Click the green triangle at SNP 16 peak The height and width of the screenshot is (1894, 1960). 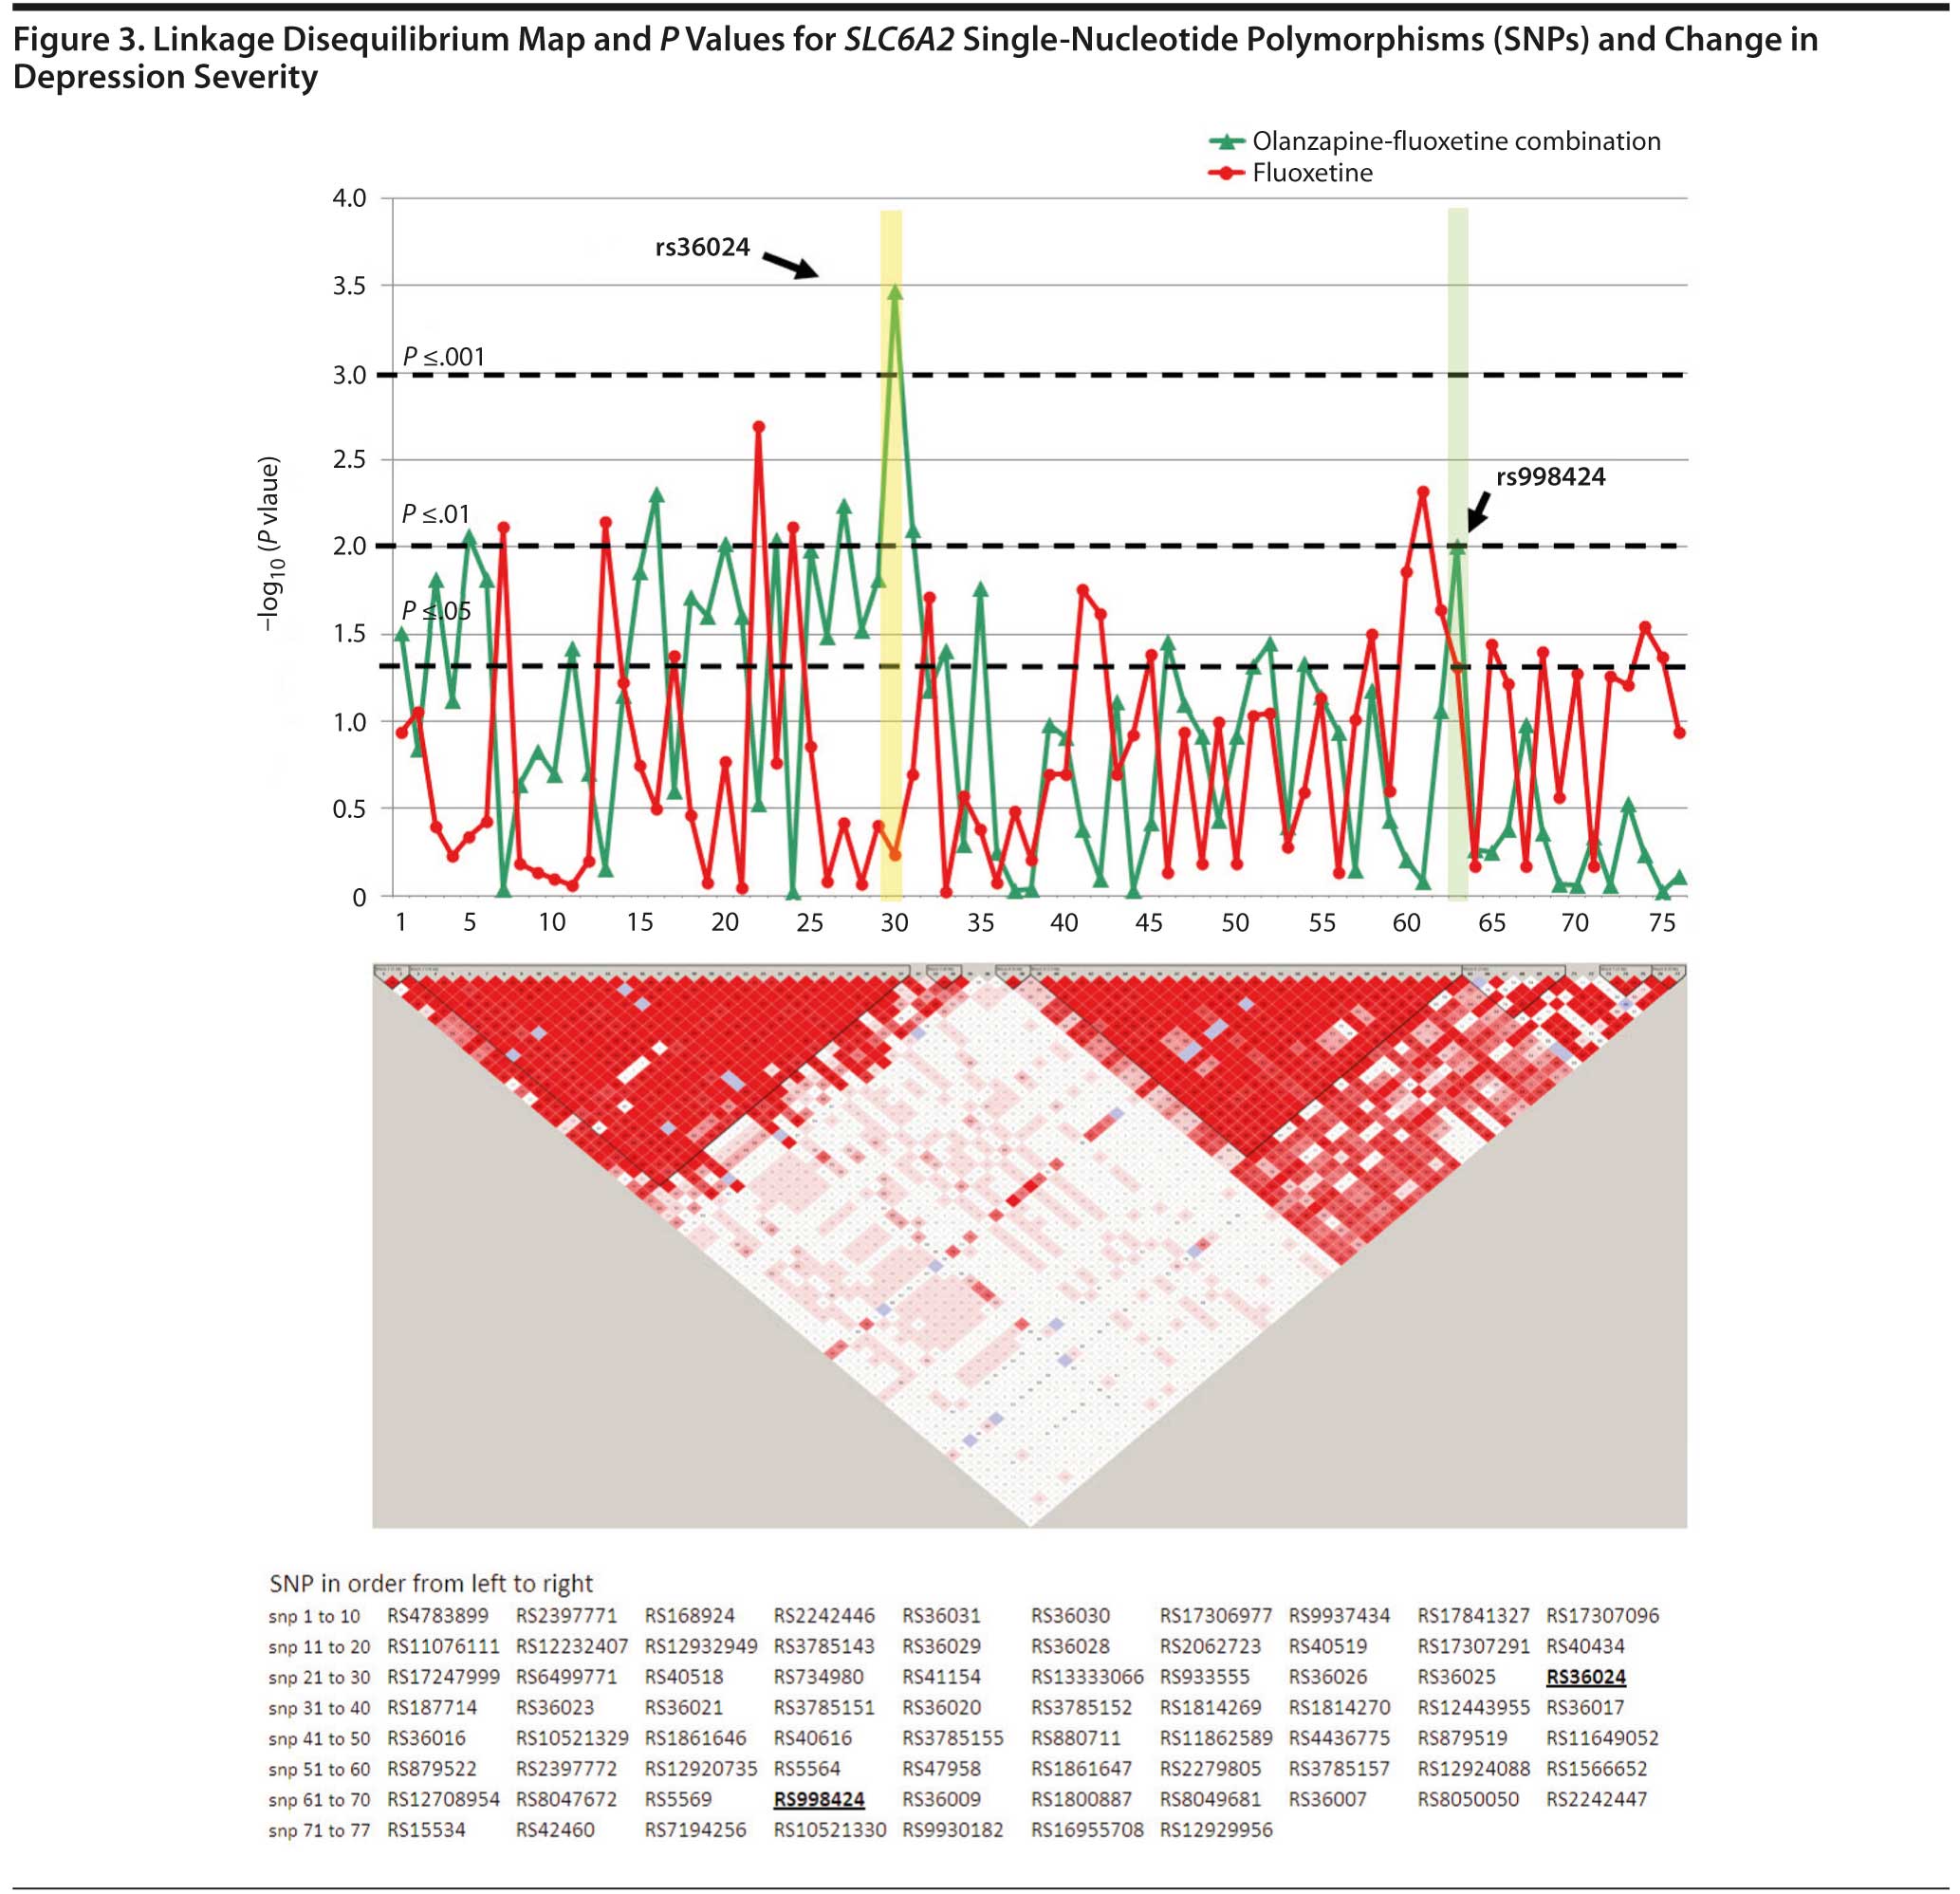[657, 496]
